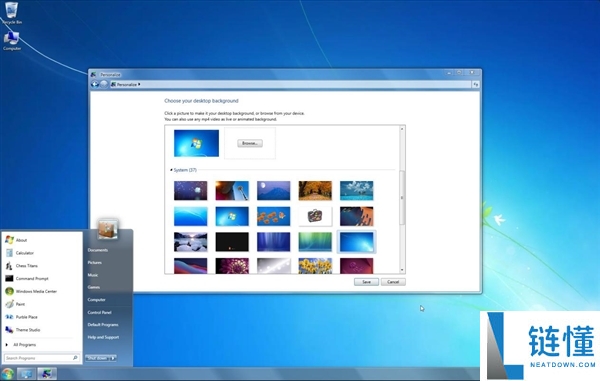
Task: Open Computer from start menu right pane
Action: tap(96, 300)
